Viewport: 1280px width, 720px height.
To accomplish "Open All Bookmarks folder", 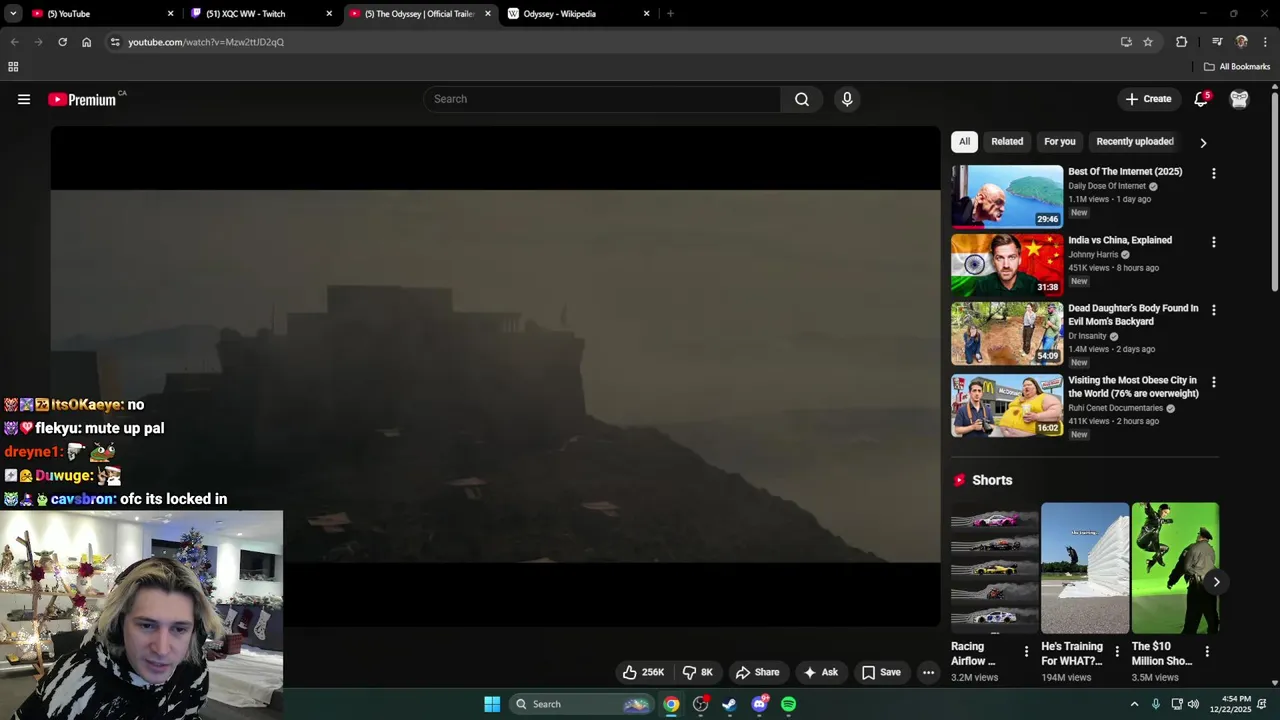I will 1237,67.
